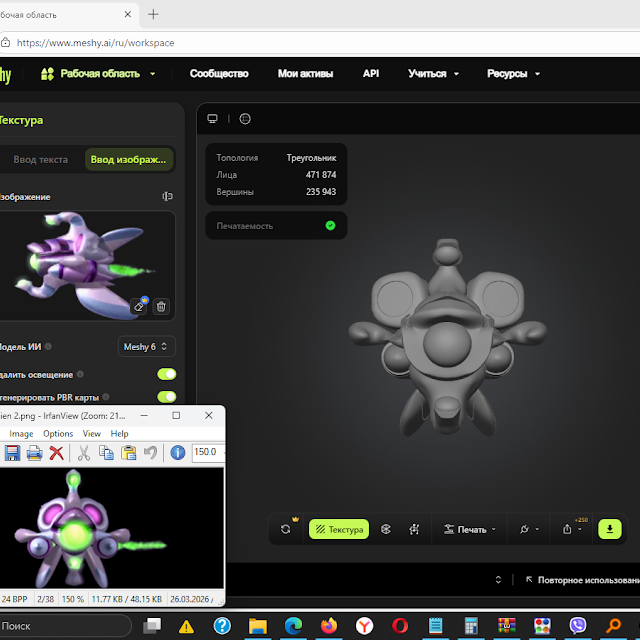Click the regenerate refresh icon with crown
Image resolution: width=640 pixels, height=640 pixels.
pos(286,529)
